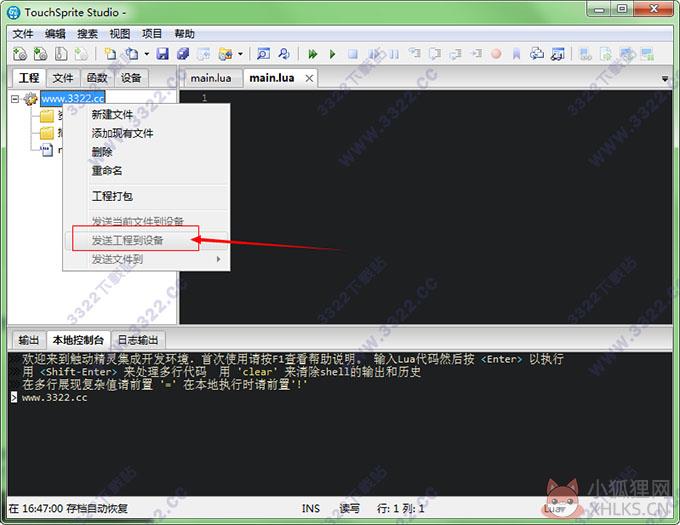The image size is (680, 525).
Task: Open the 搜索 menu
Action: tap(87, 34)
